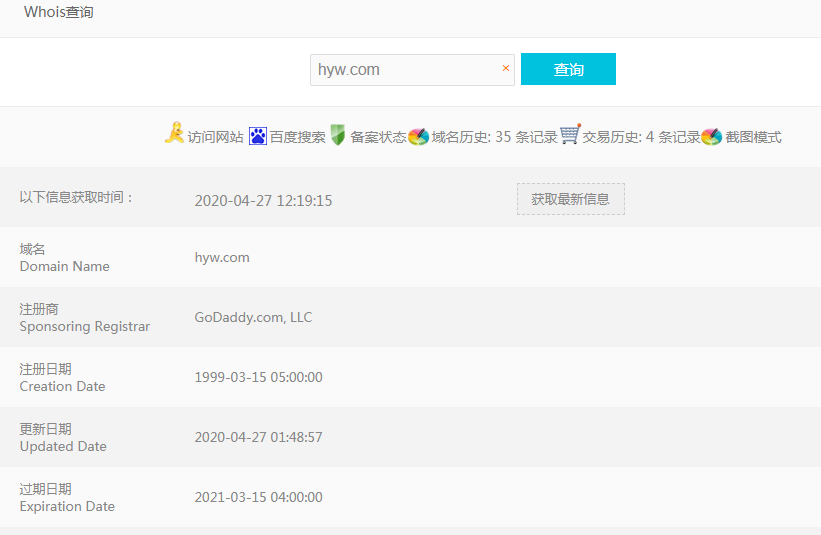
Task: Clear the domain search box with the x
Action: pyautogui.click(x=505, y=69)
